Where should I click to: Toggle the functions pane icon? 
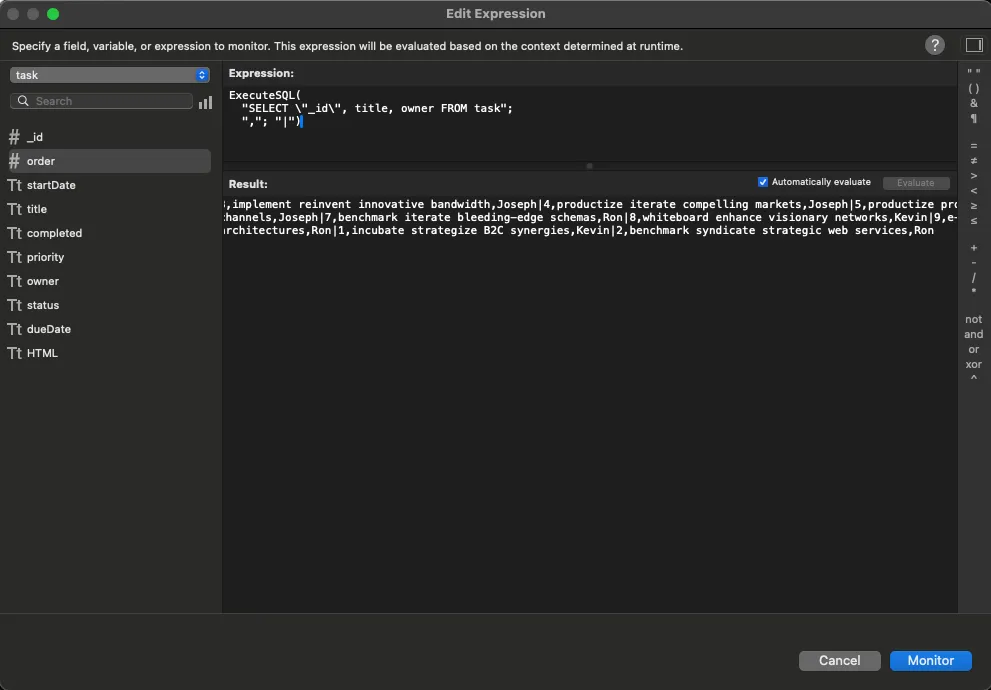973,45
